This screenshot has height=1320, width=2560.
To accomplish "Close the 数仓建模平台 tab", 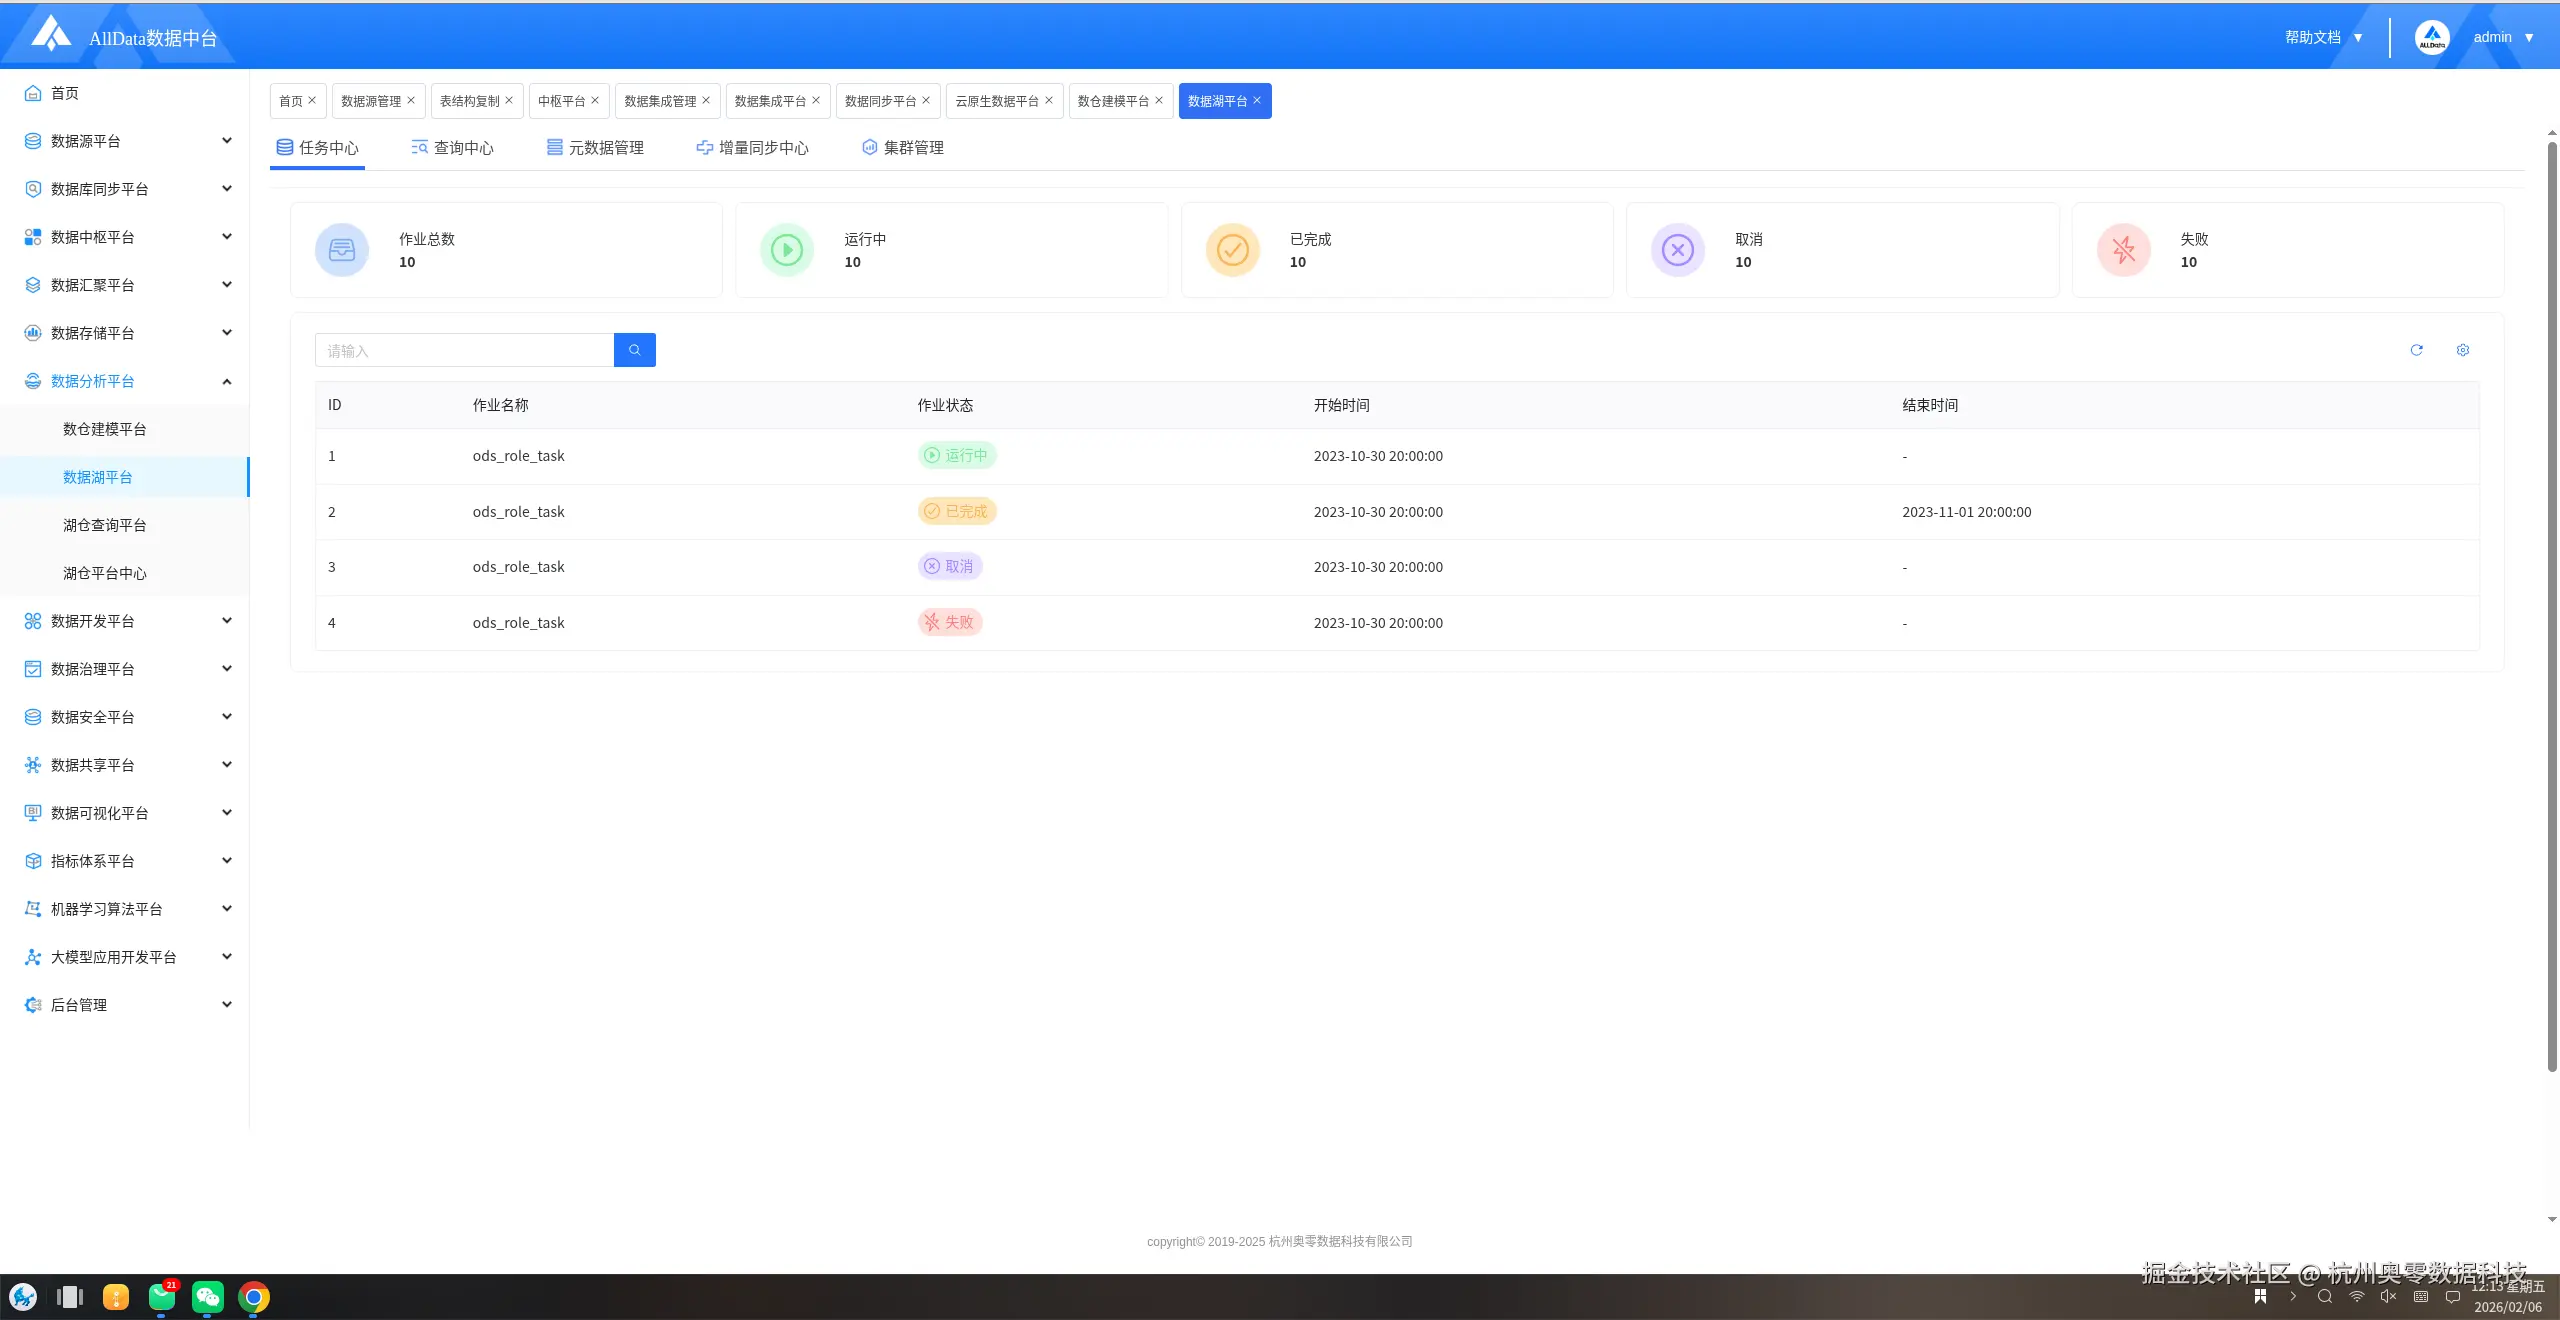I will [x=1159, y=101].
